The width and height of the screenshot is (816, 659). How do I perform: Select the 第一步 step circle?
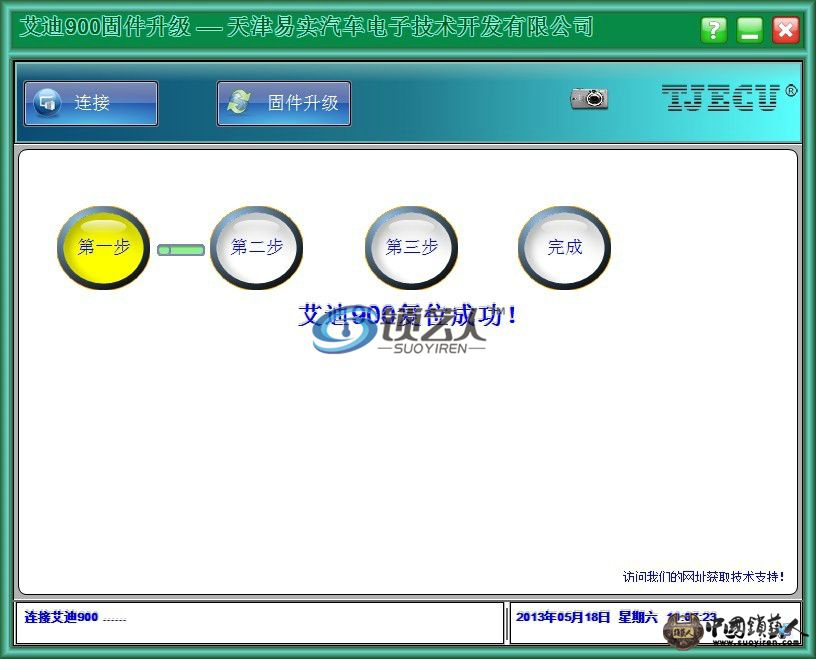104,248
